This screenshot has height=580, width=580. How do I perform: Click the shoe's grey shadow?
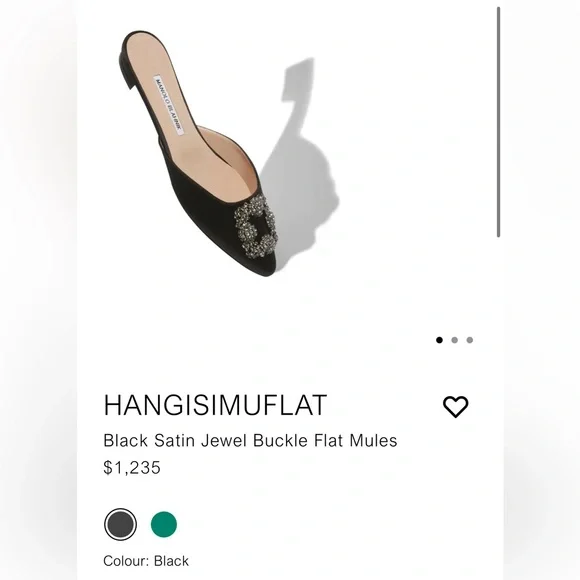(300, 163)
